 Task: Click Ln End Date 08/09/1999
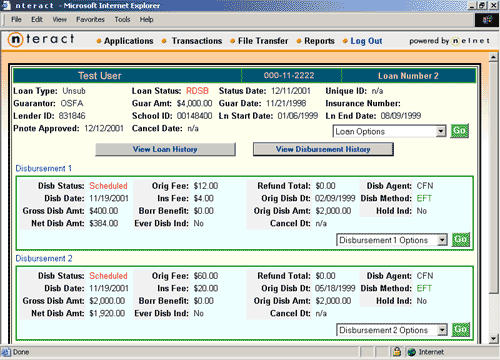pos(401,116)
